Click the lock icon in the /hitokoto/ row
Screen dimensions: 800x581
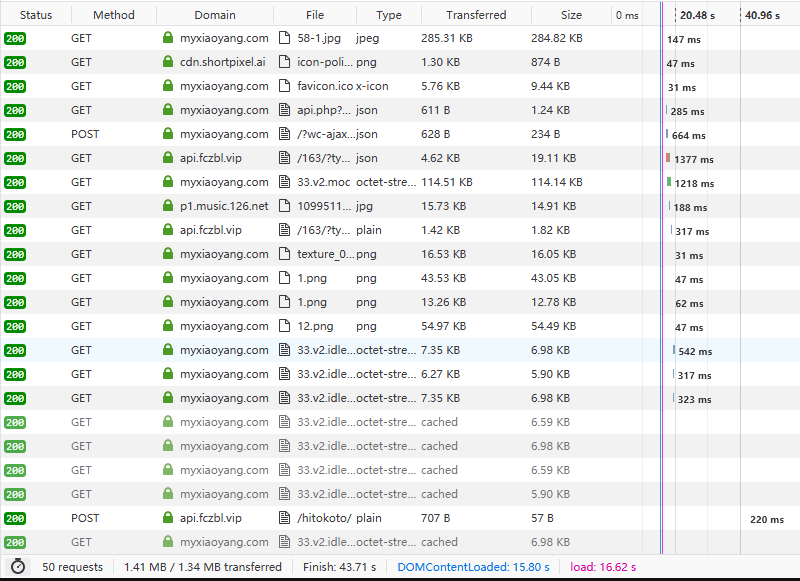[168, 518]
